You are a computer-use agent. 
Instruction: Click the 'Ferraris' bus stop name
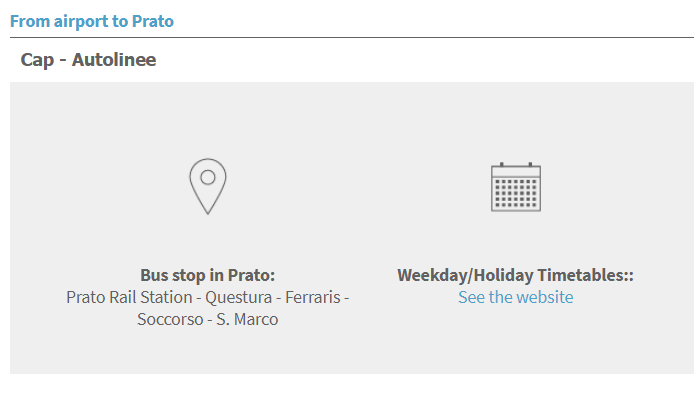click(313, 297)
